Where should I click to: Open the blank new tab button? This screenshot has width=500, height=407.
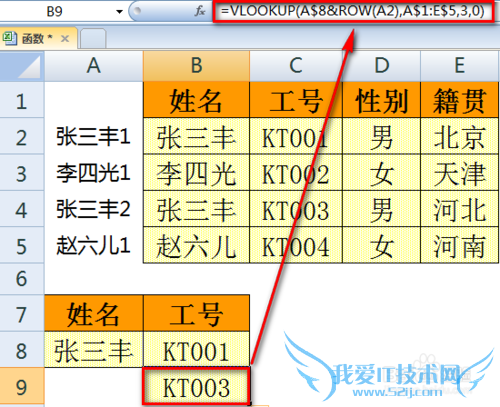(93, 39)
